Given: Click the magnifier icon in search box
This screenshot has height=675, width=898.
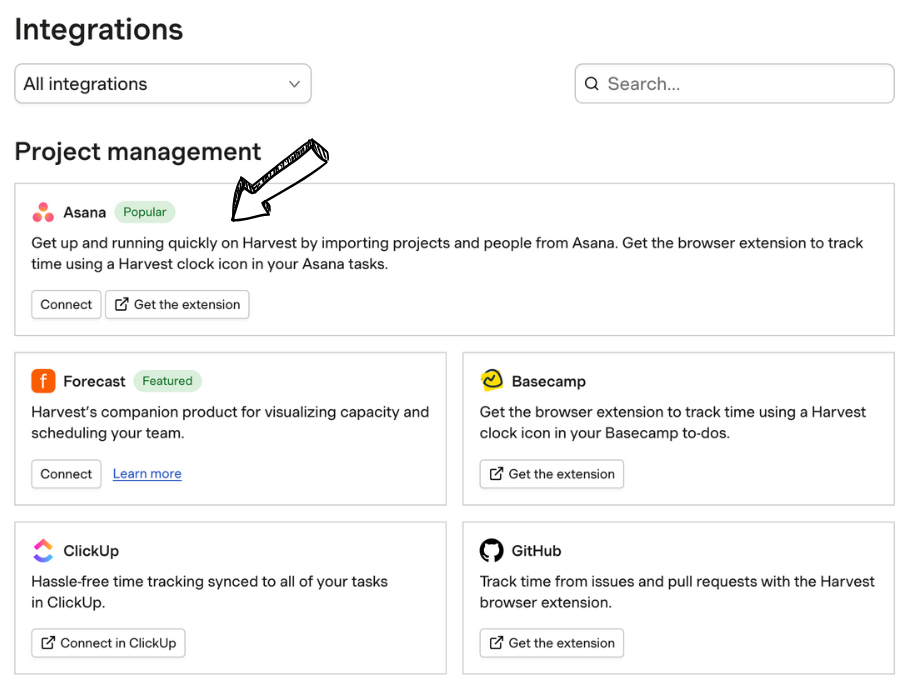Looking at the screenshot, I should 592,84.
